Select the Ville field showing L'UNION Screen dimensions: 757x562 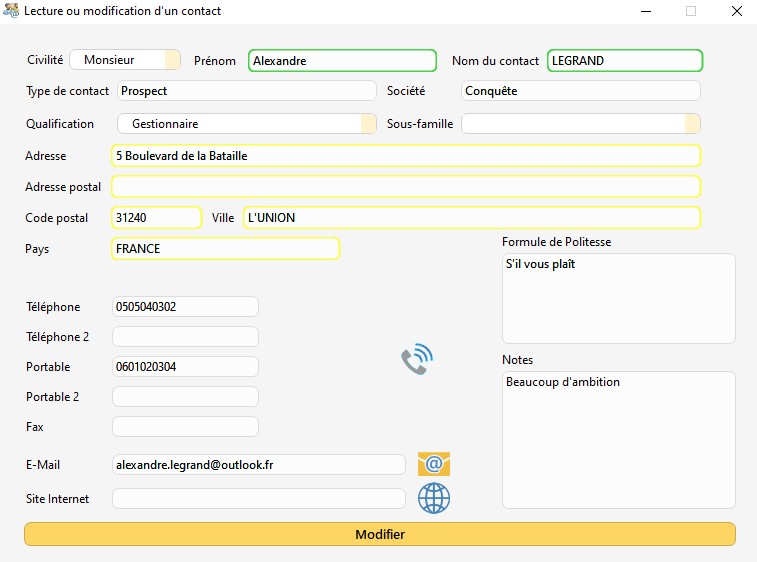click(471, 218)
